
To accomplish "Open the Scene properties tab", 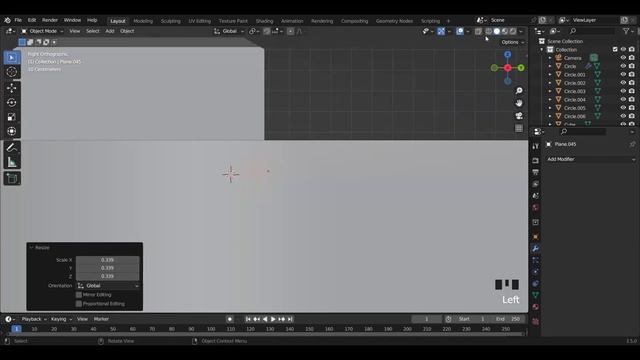I will pos(536,196).
